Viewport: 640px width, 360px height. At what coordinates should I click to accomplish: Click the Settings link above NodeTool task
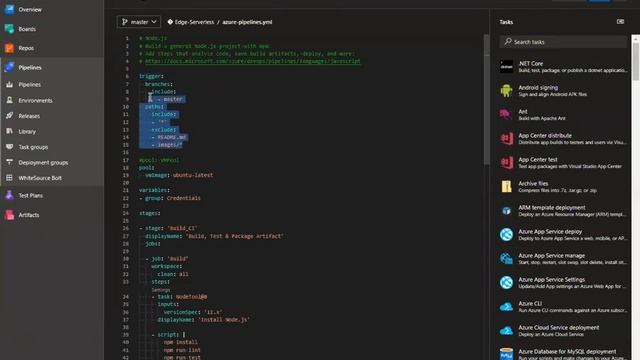click(x=160, y=290)
